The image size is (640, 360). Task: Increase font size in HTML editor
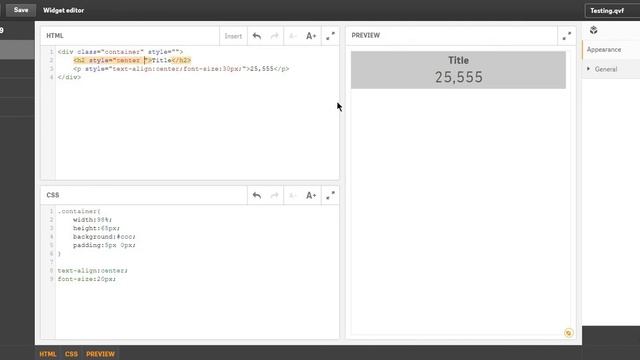pos(311,36)
